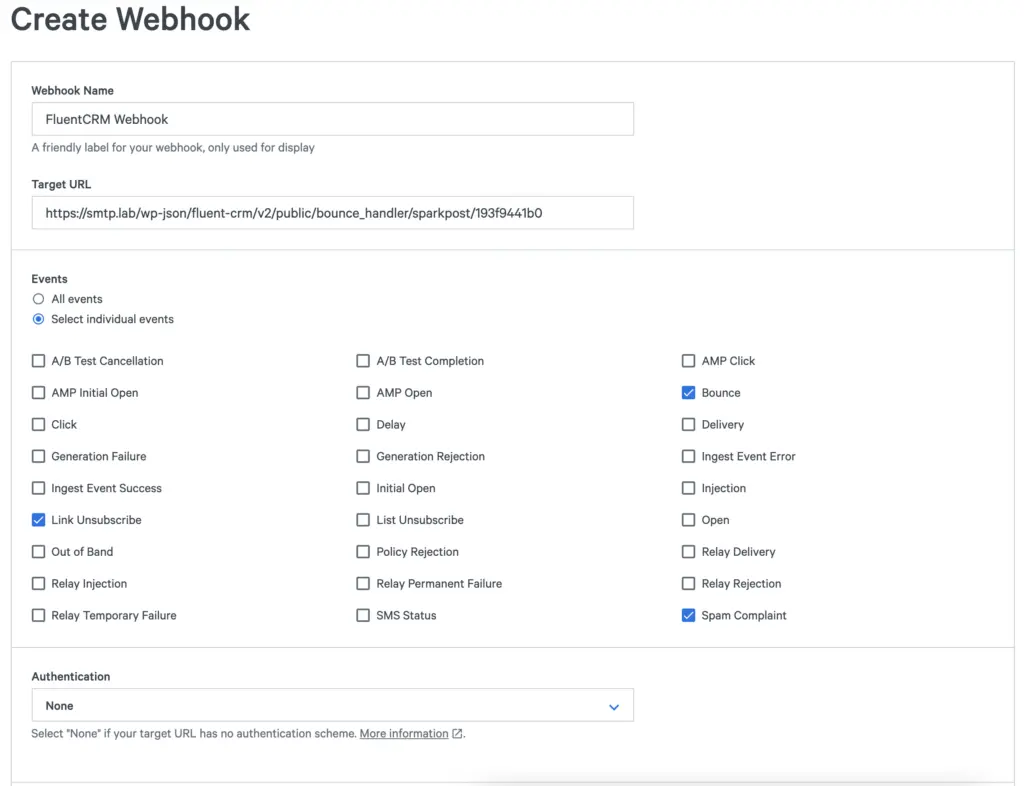Tick the Policy Rejection checkbox

point(363,552)
